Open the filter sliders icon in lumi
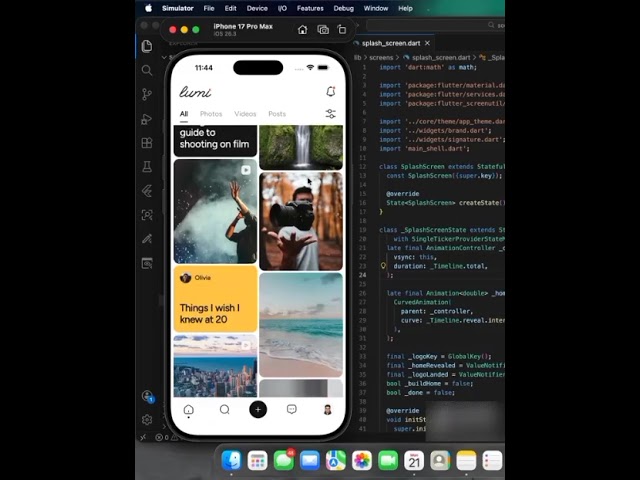The width and height of the screenshot is (640, 480). (x=331, y=113)
